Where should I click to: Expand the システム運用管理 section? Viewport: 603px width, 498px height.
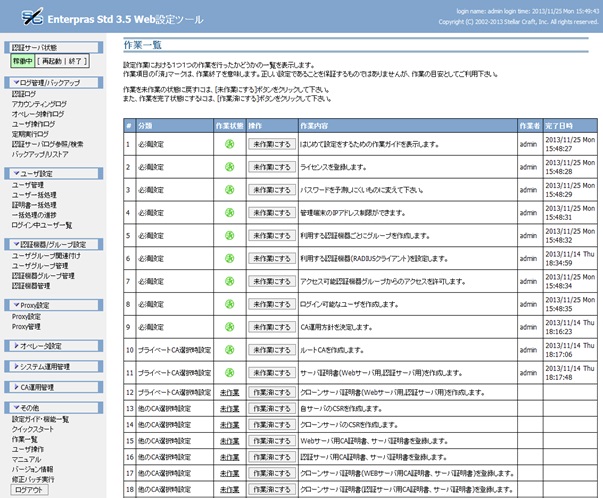[53, 366]
